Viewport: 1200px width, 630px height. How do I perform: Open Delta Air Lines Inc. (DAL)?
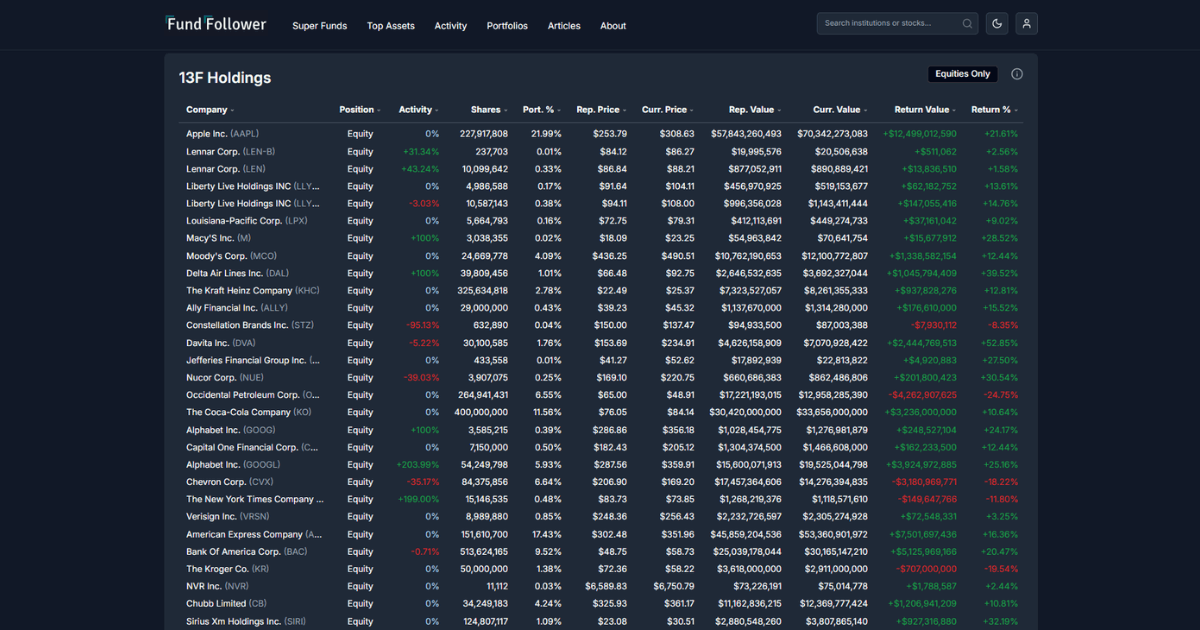point(238,273)
